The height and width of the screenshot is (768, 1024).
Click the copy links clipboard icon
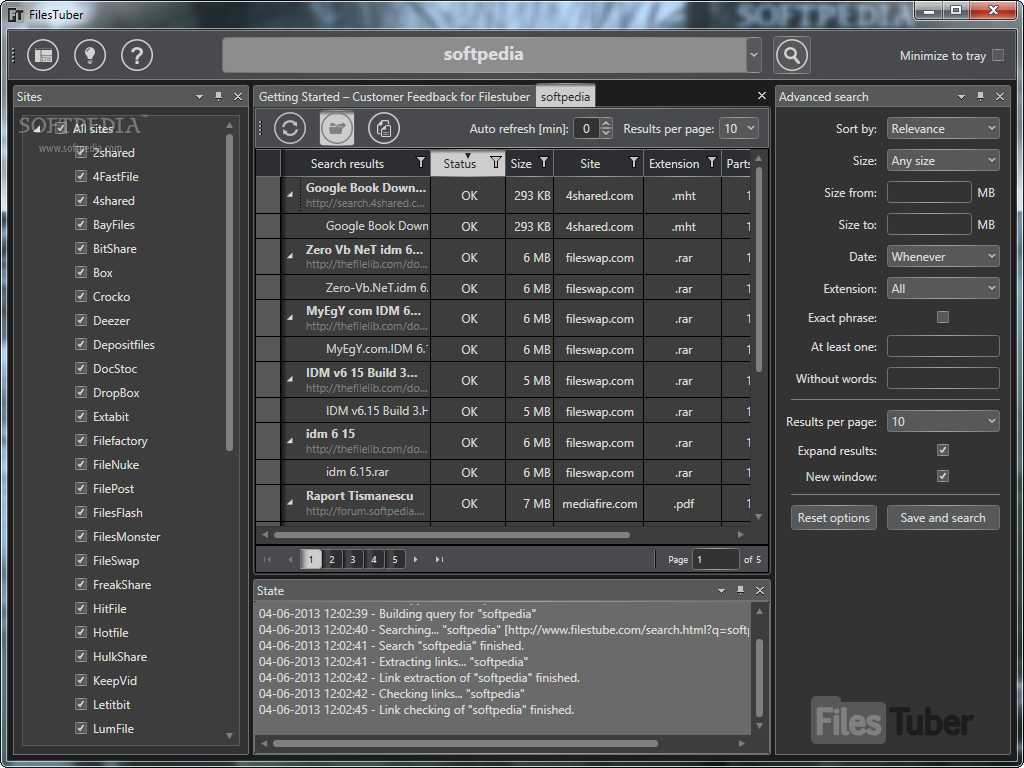[384, 128]
